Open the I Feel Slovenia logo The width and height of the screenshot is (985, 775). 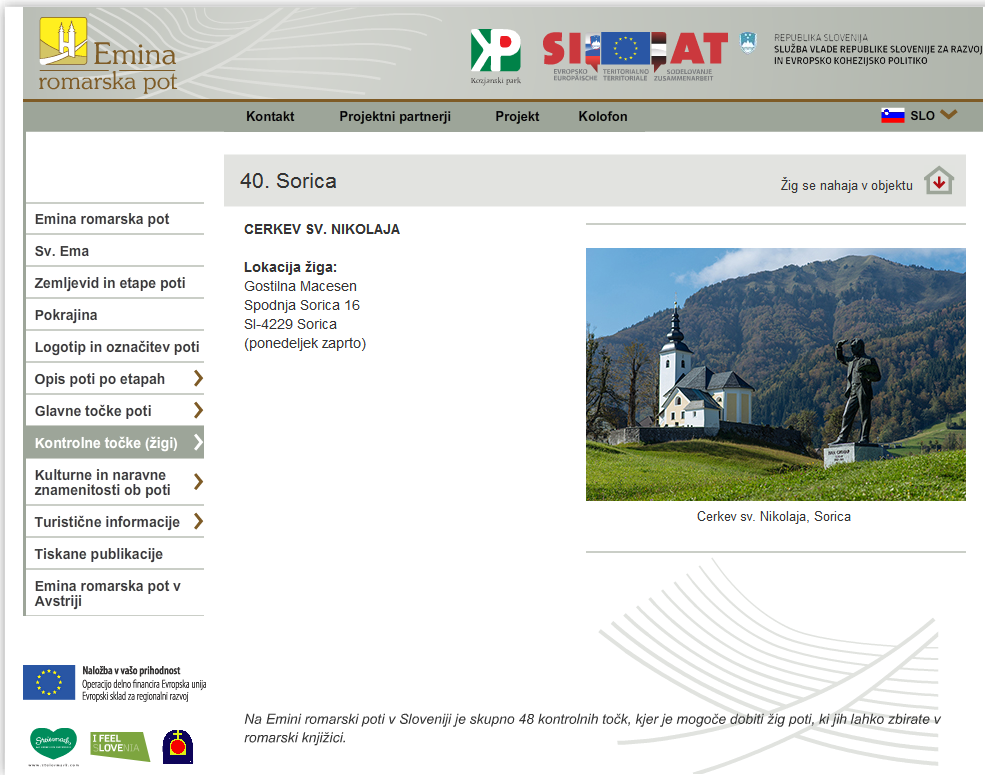click(x=120, y=745)
